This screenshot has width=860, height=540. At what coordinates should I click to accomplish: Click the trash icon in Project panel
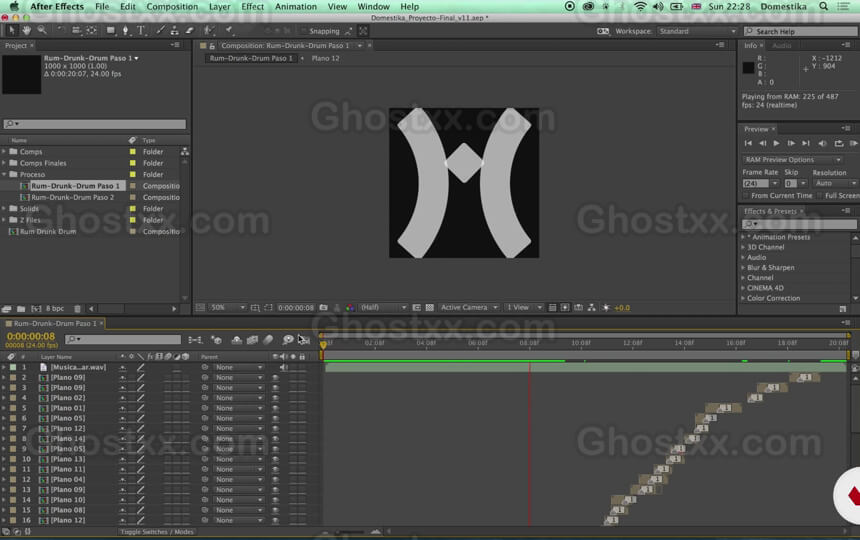click(x=77, y=309)
